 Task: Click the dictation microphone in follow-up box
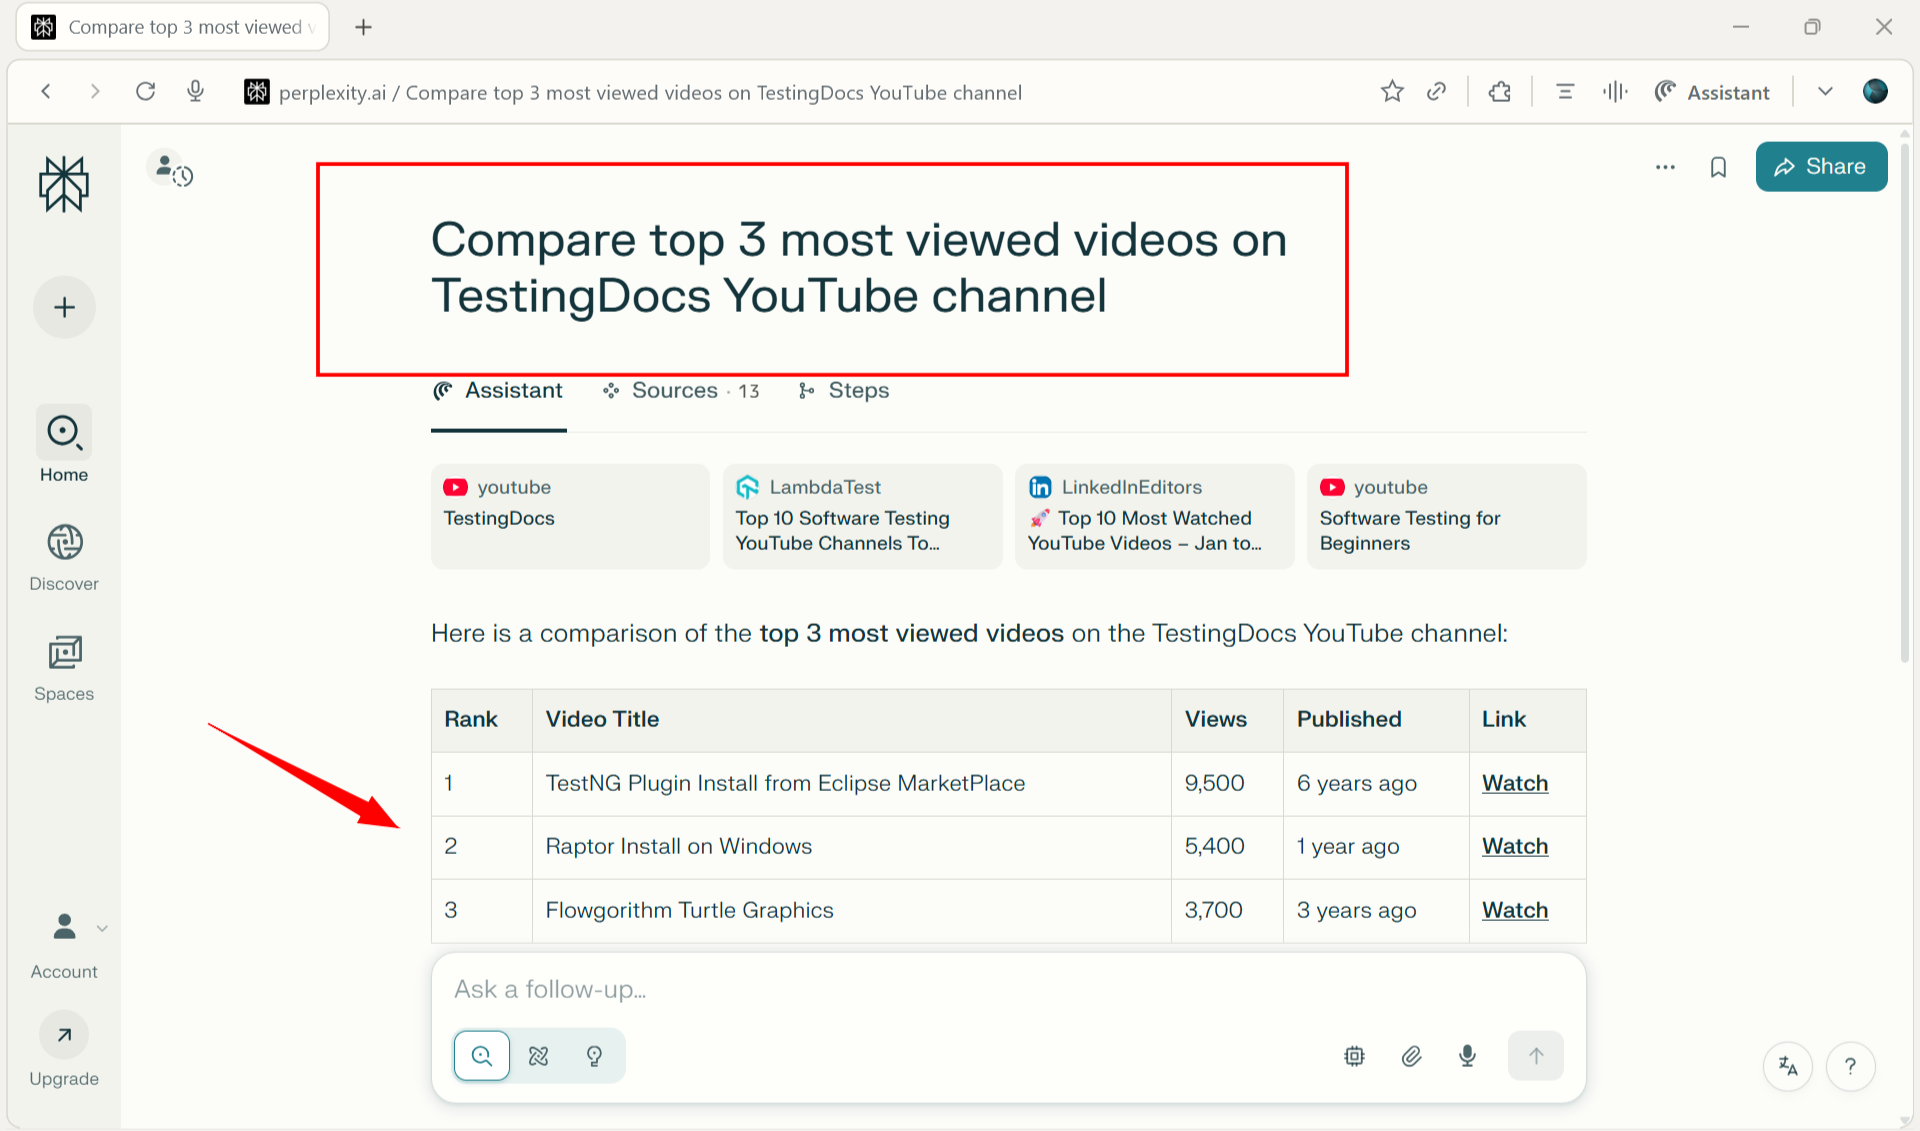pos(1467,1056)
